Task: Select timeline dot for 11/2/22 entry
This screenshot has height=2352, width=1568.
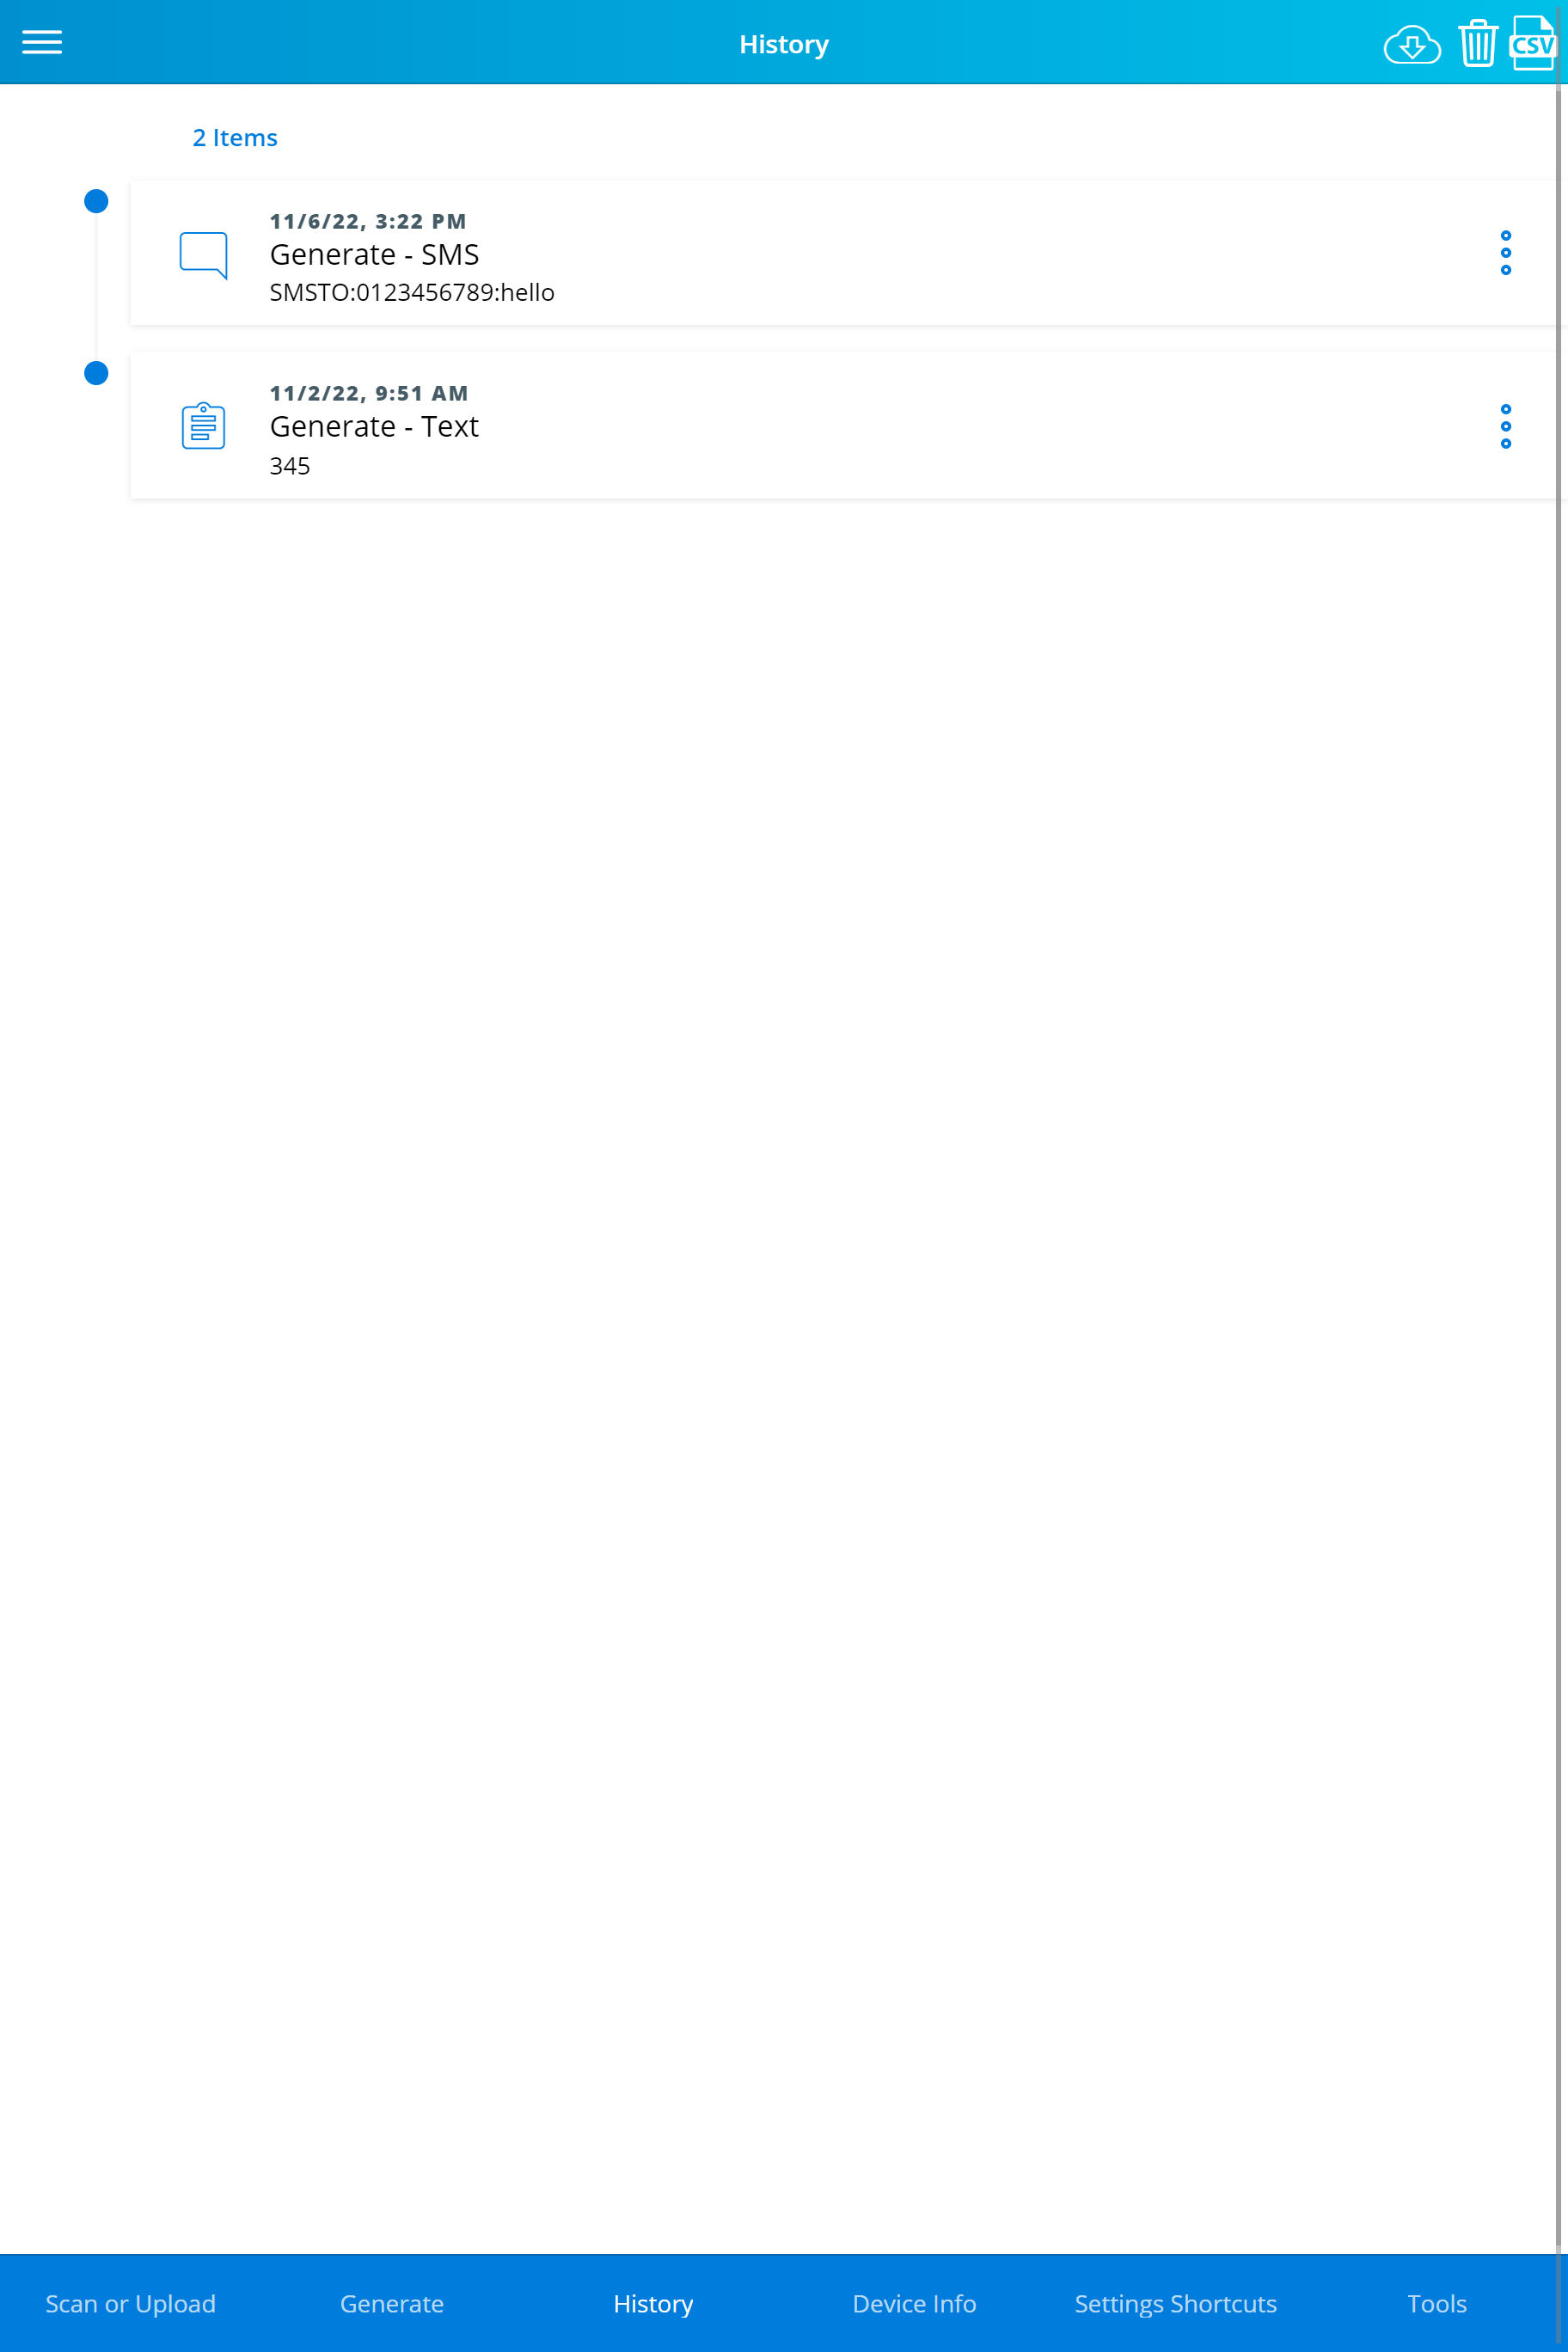Action: coord(96,373)
